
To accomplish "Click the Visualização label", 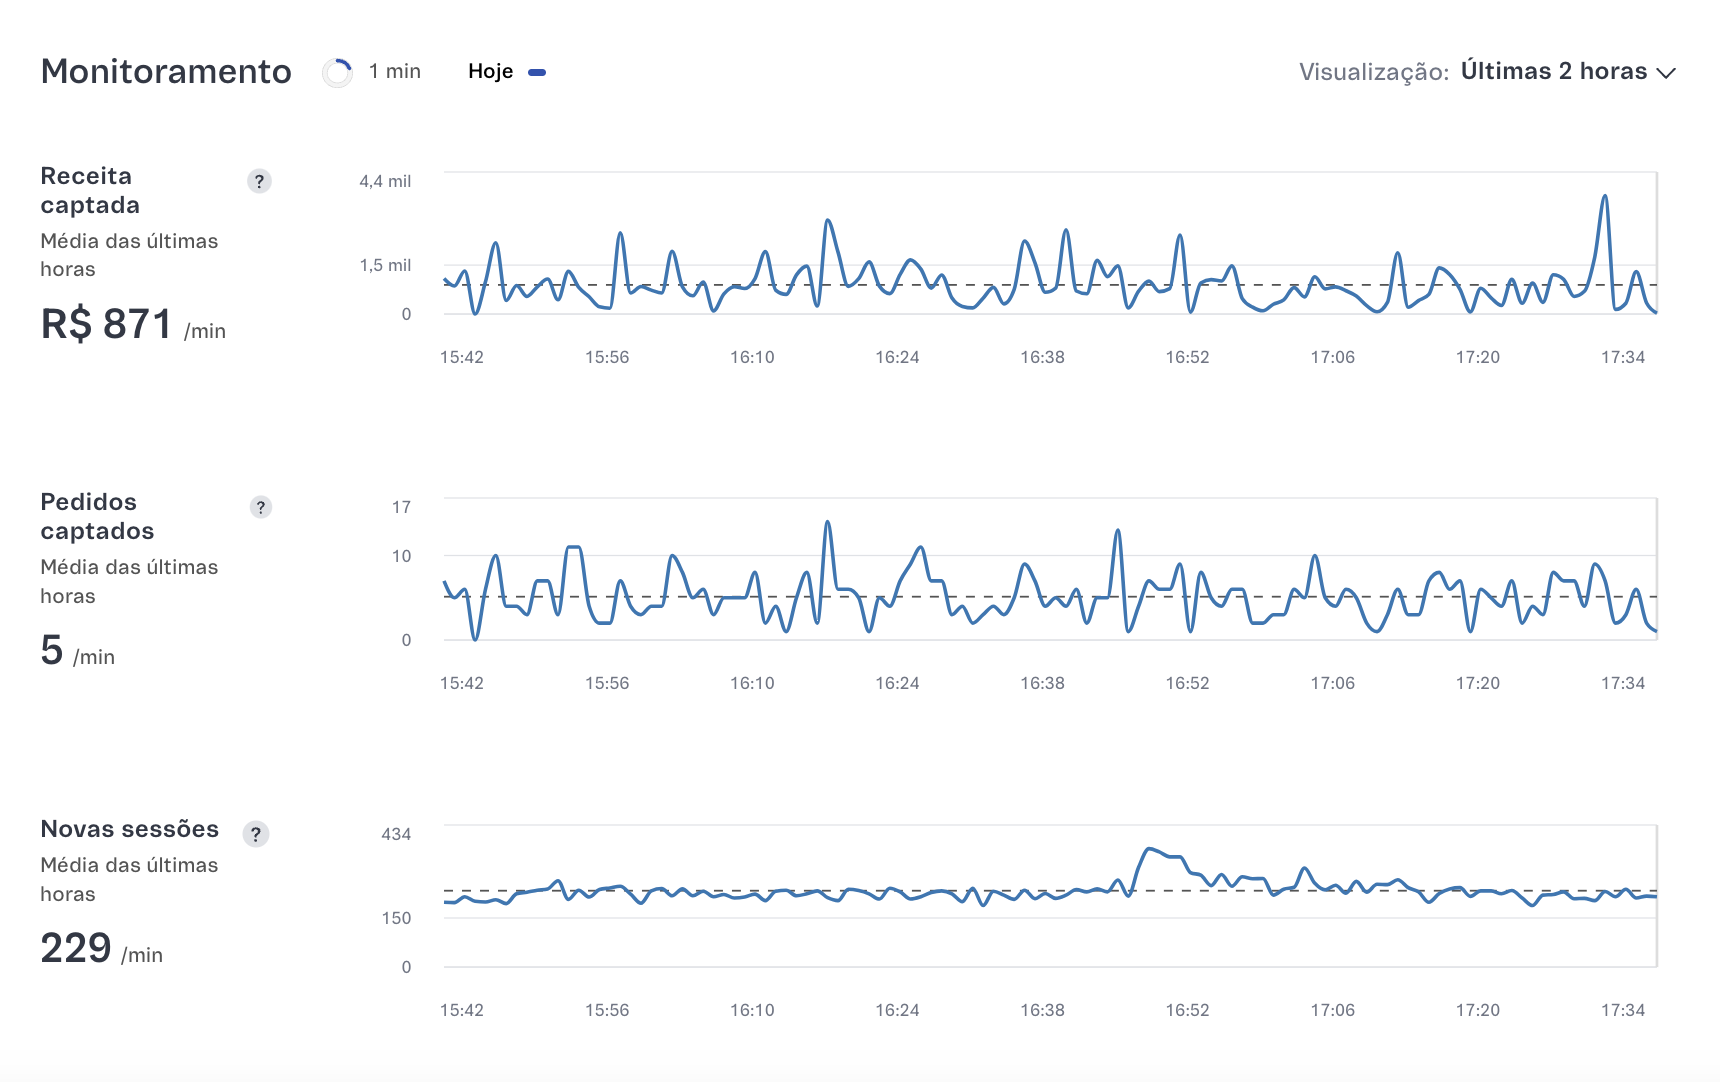I will coord(1373,72).
